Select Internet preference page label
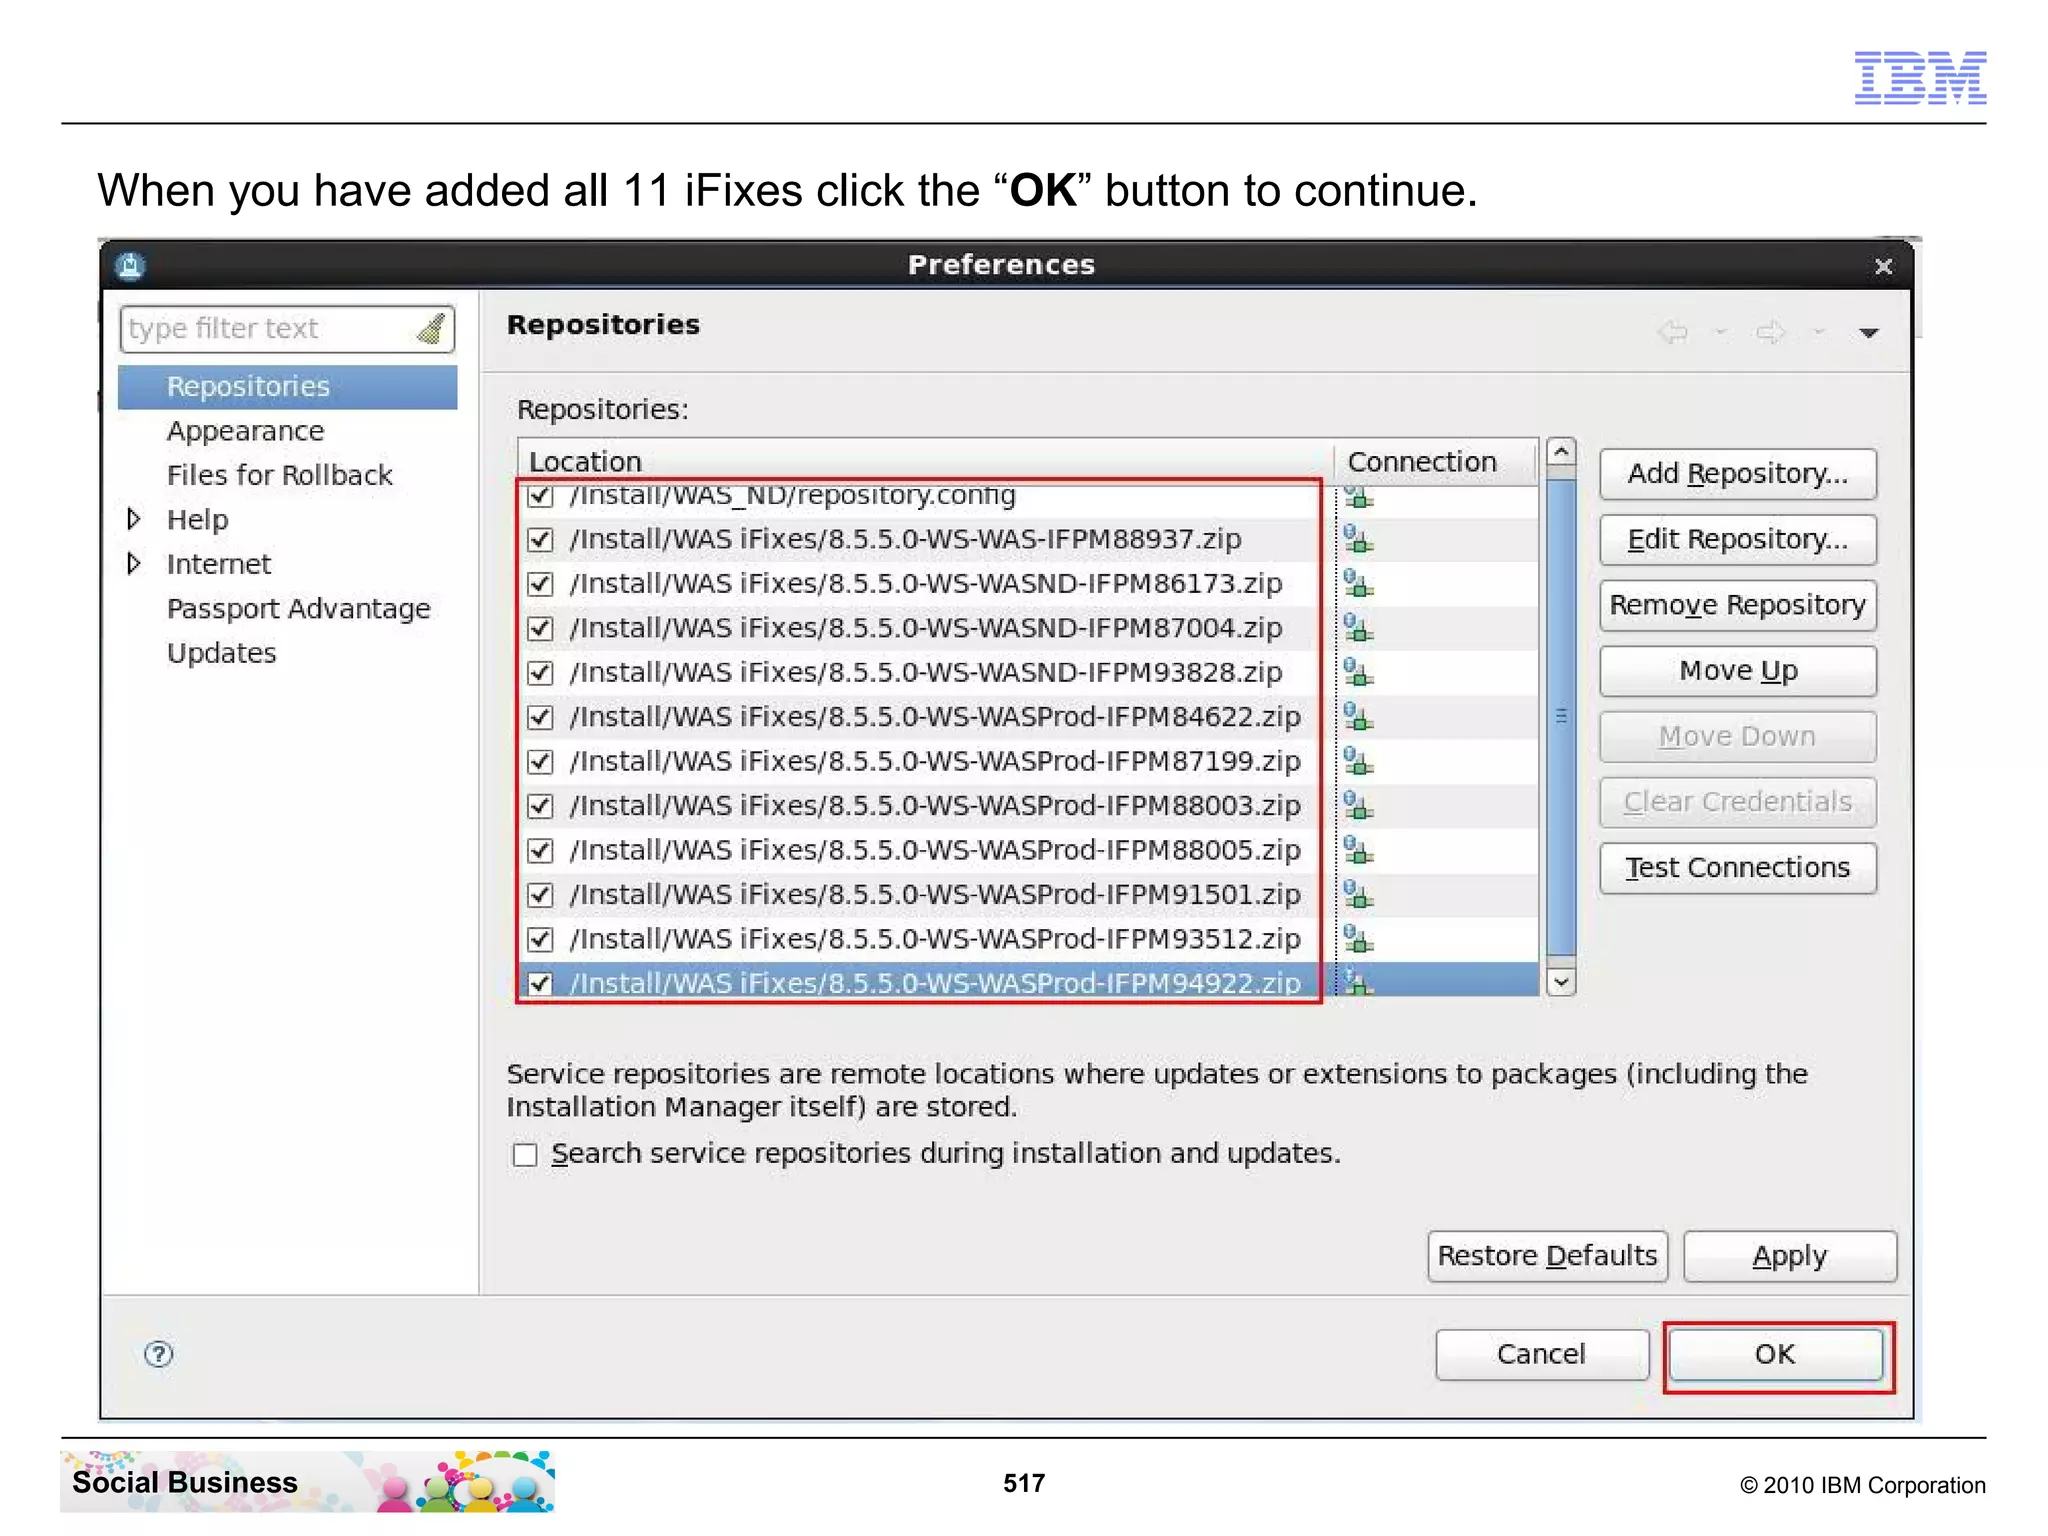Screen dimensions: 2048x1536 [x=218, y=564]
